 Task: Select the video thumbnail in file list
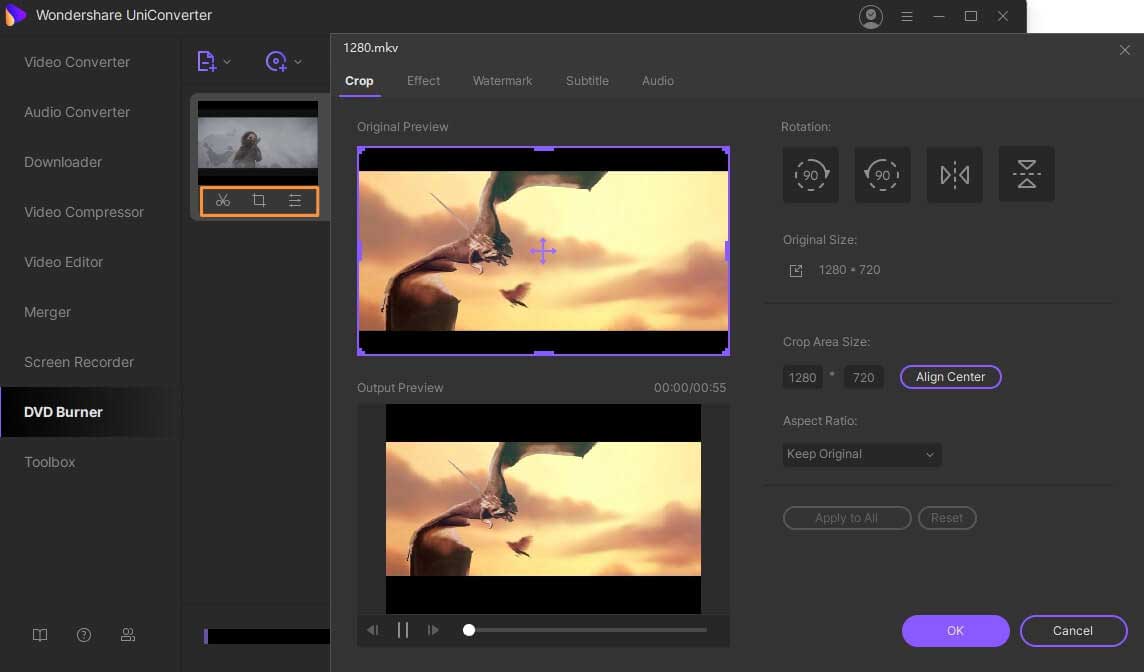click(x=258, y=142)
